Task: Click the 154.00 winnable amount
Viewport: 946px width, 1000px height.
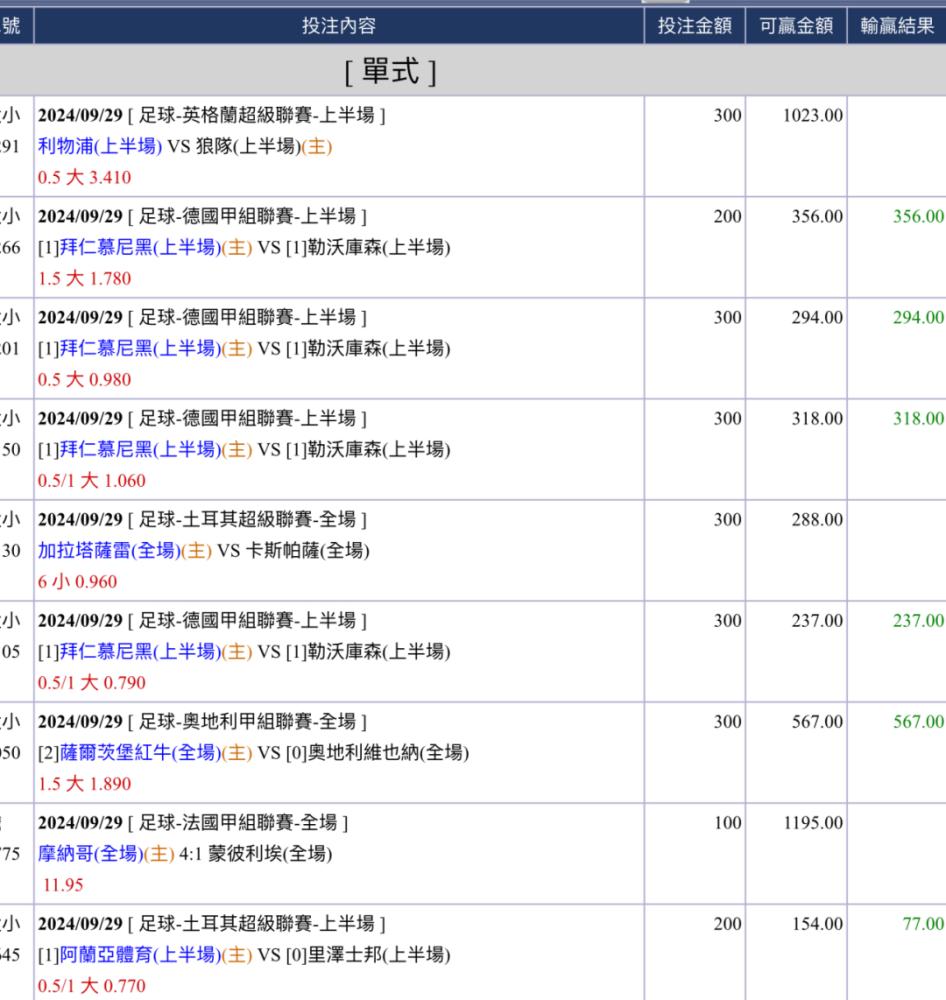Action: pyautogui.click(x=817, y=924)
